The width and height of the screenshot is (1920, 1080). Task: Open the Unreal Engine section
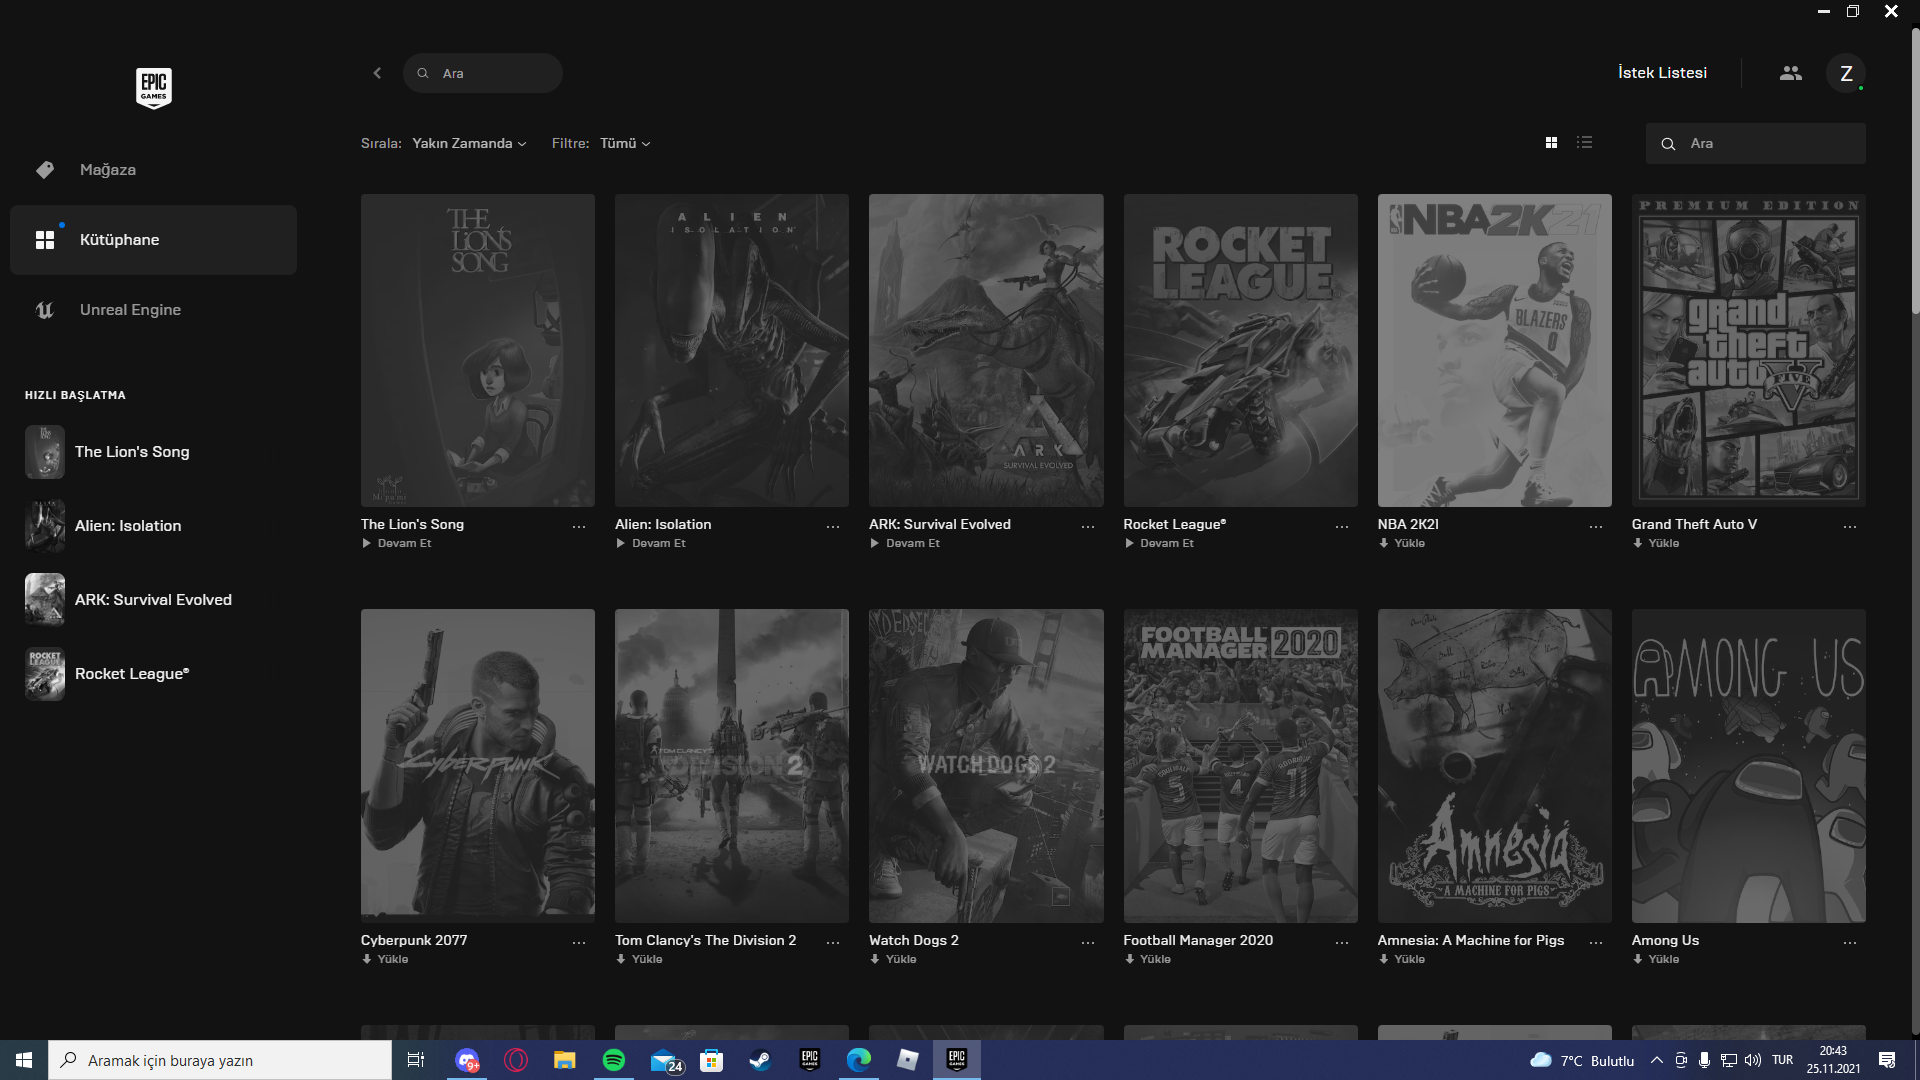[x=153, y=310]
